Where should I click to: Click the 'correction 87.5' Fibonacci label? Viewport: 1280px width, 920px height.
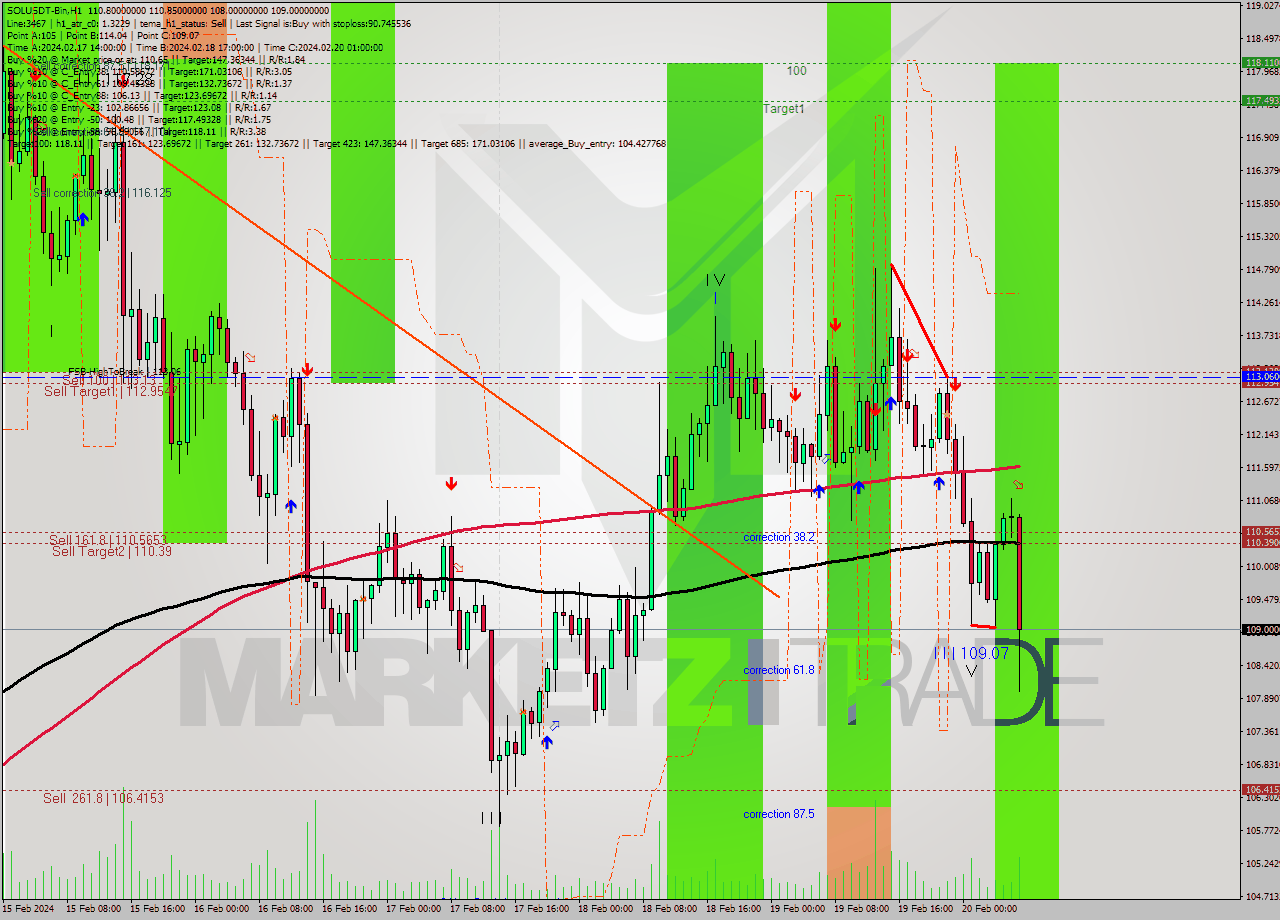point(779,814)
